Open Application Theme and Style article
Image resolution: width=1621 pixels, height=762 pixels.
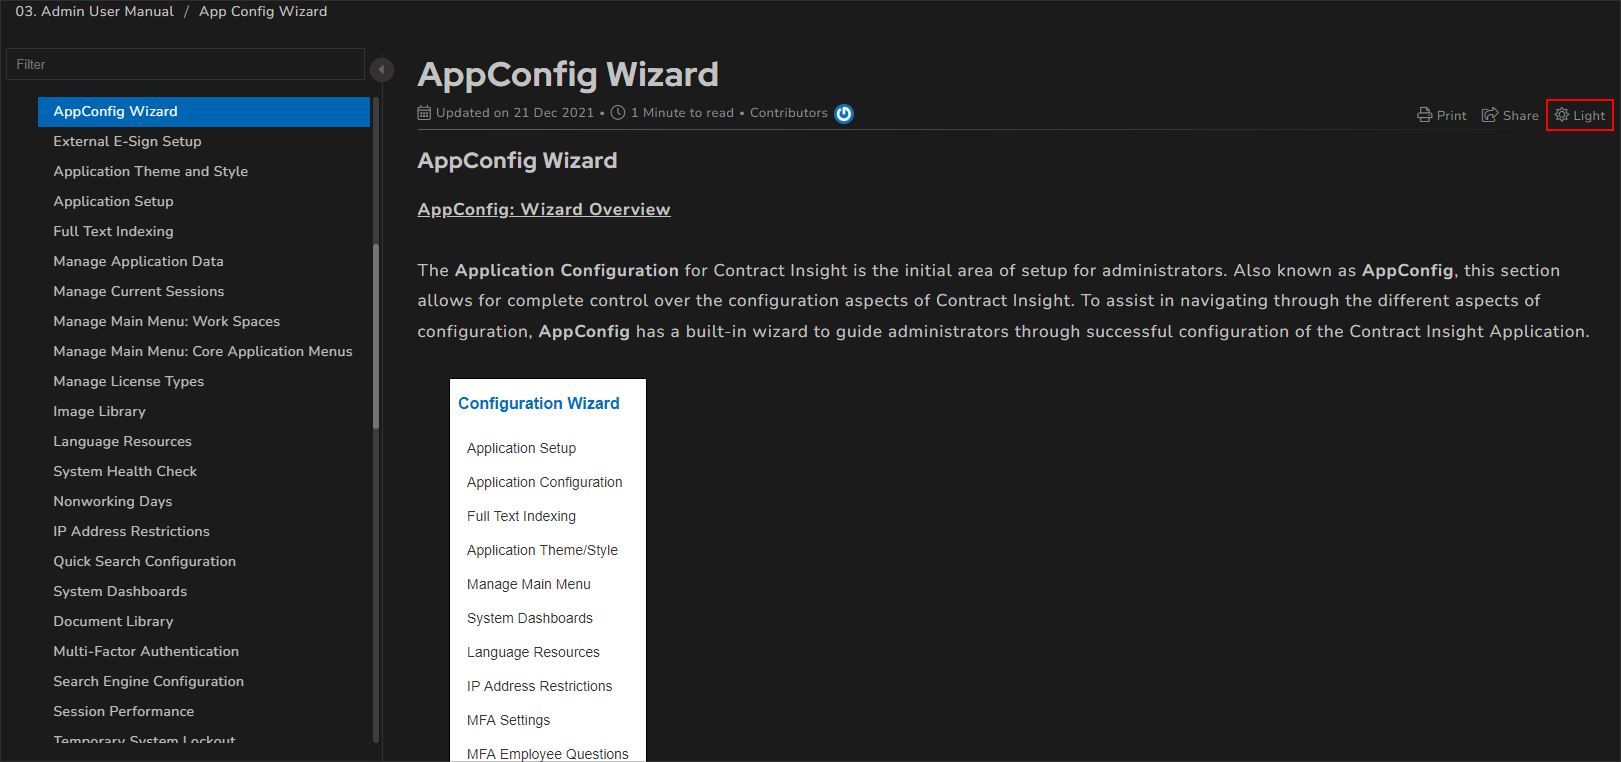[150, 171]
